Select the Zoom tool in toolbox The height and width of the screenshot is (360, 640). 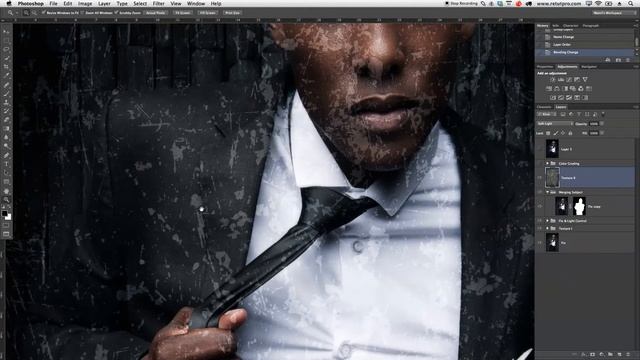click(6, 200)
